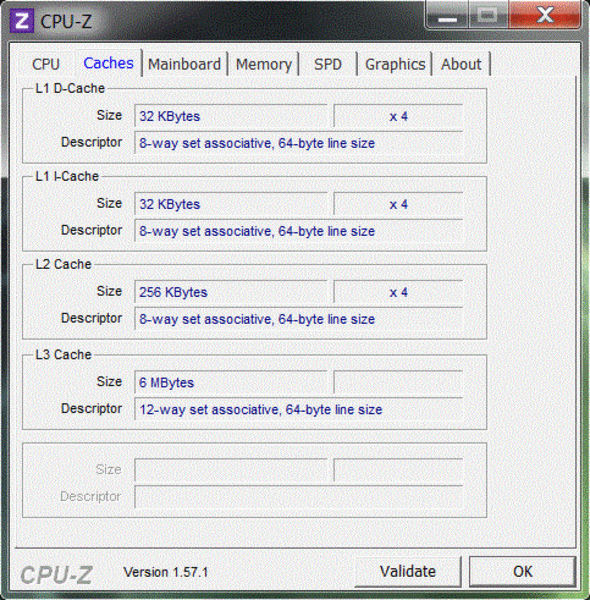This screenshot has height=600, width=590.
Task: Click the L1 I-Cache group label
Action: pyautogui.click(x=67, y=176)
